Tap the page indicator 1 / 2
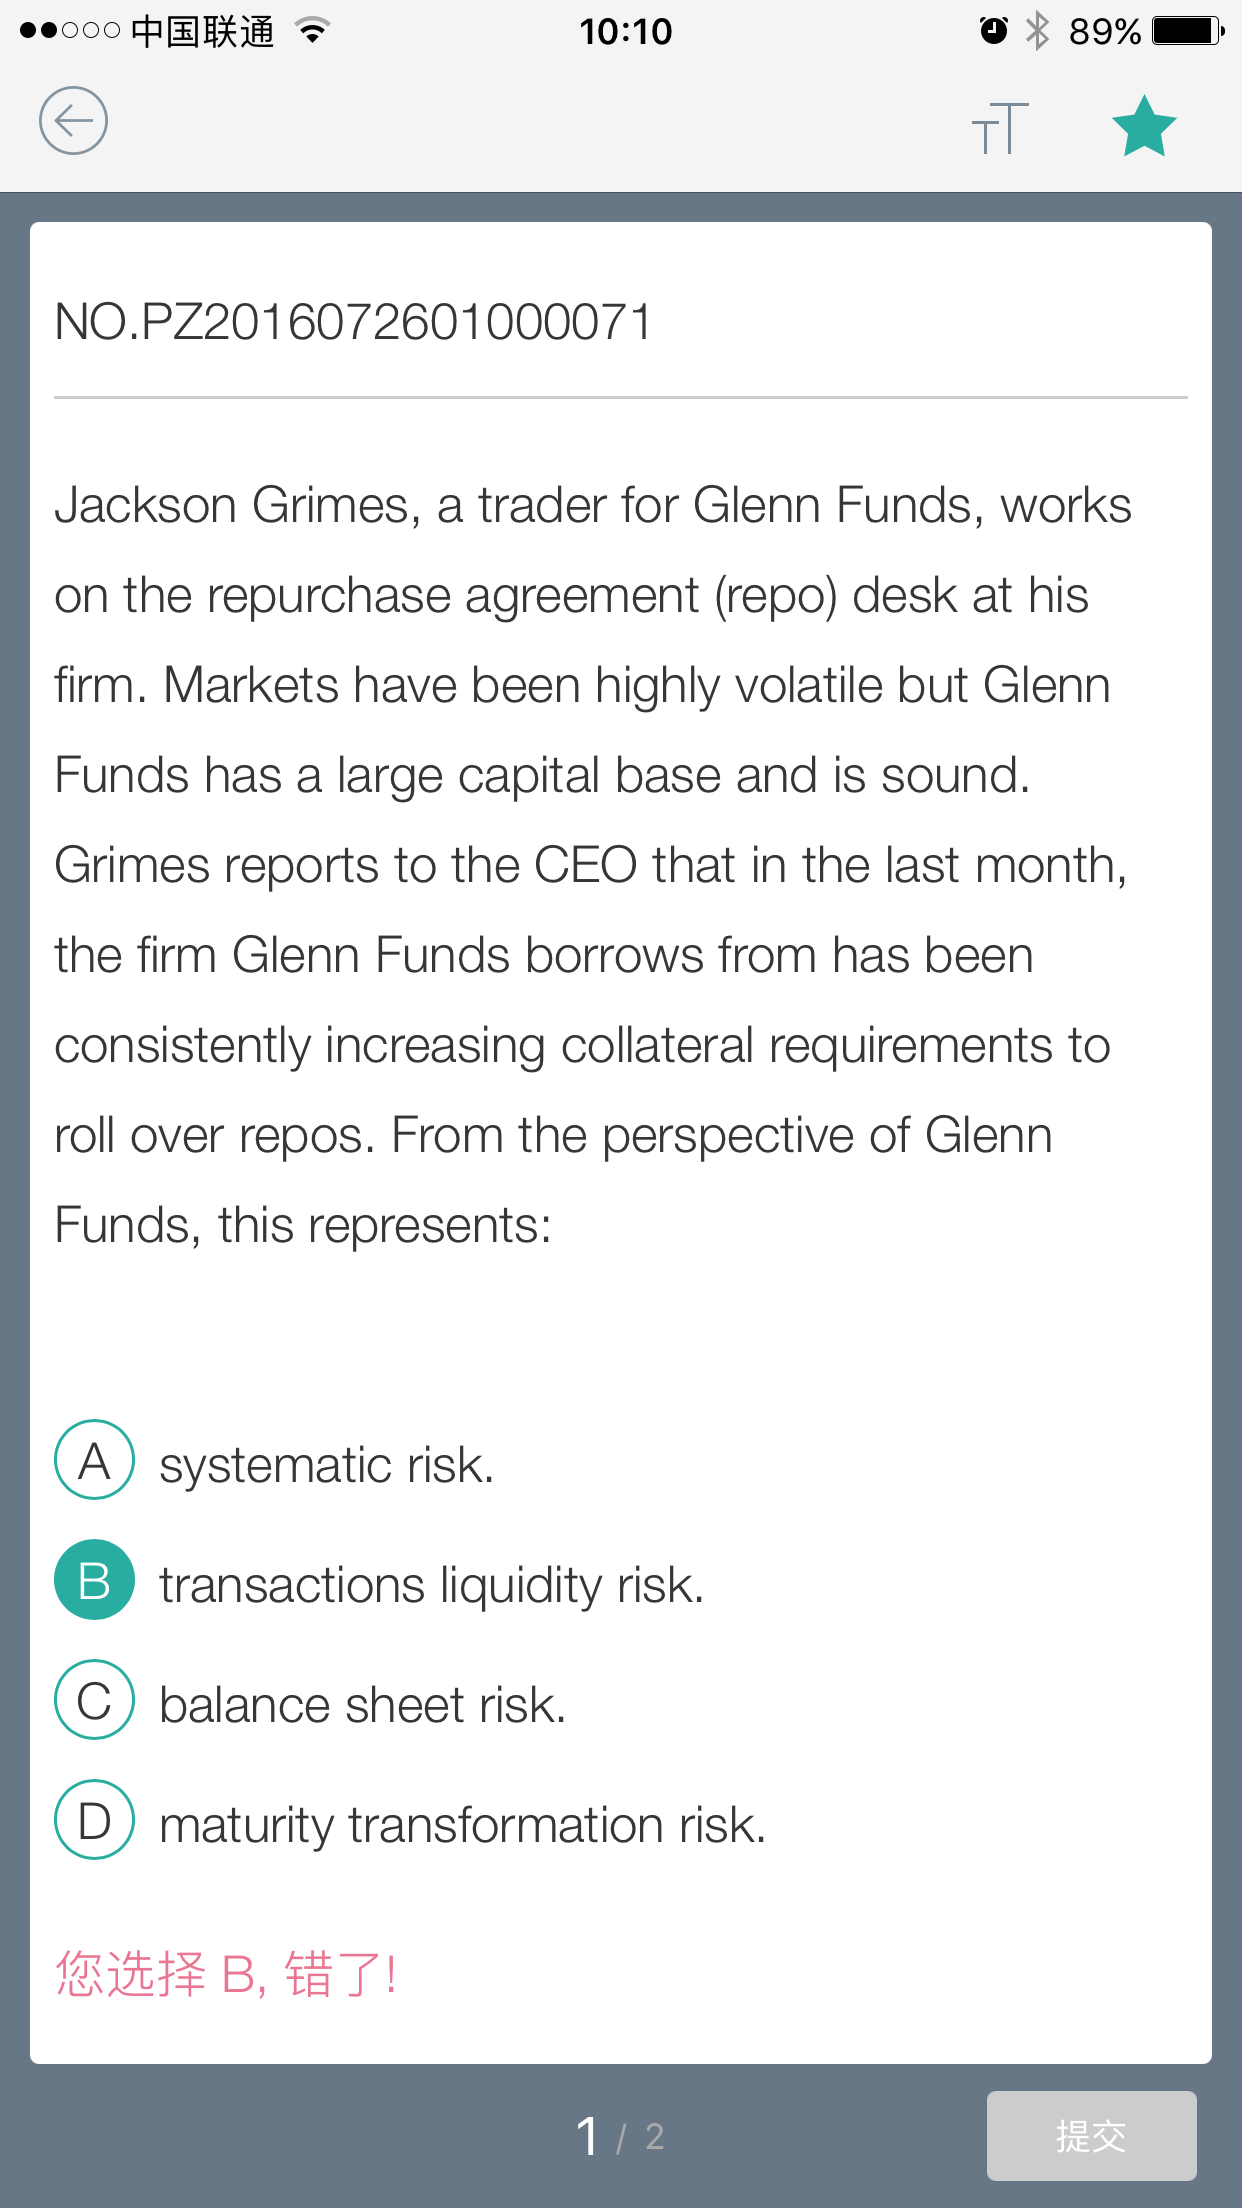Screen dimensions: 1242x2208 [620, 2137]
